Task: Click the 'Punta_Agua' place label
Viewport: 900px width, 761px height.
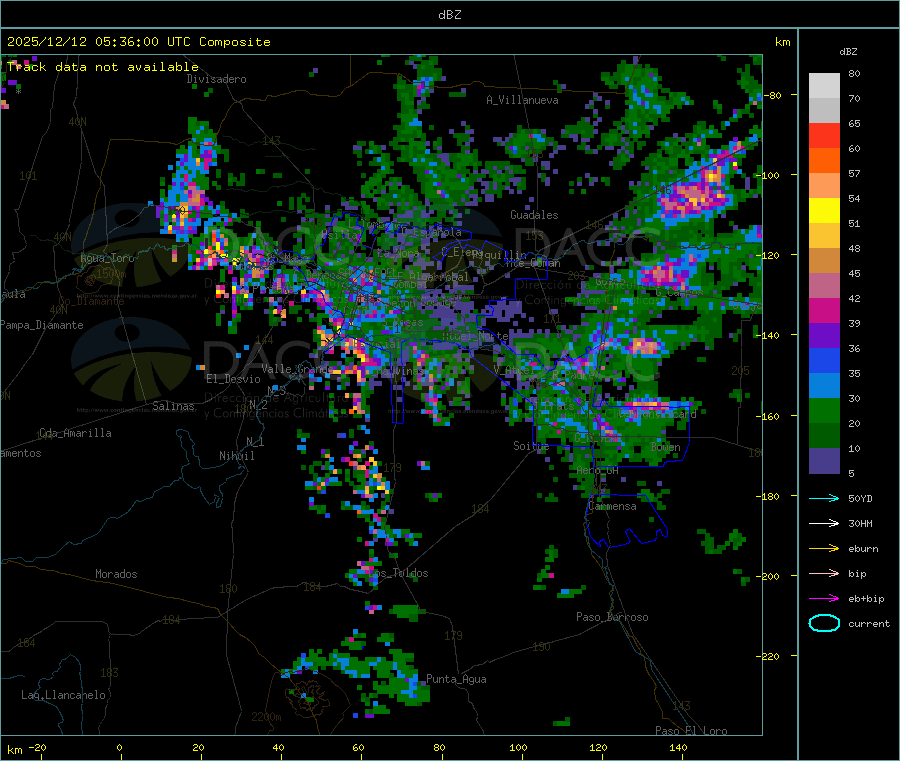Action: 456,679
